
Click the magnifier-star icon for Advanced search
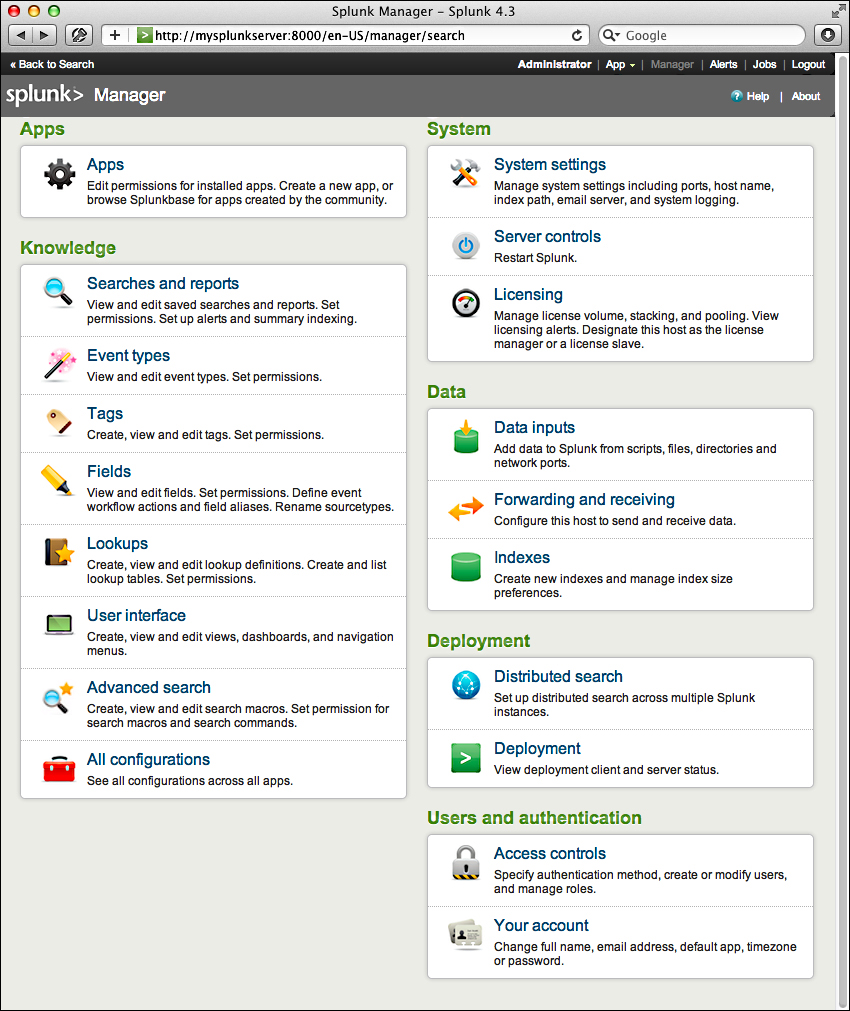[x=58, y=698]
